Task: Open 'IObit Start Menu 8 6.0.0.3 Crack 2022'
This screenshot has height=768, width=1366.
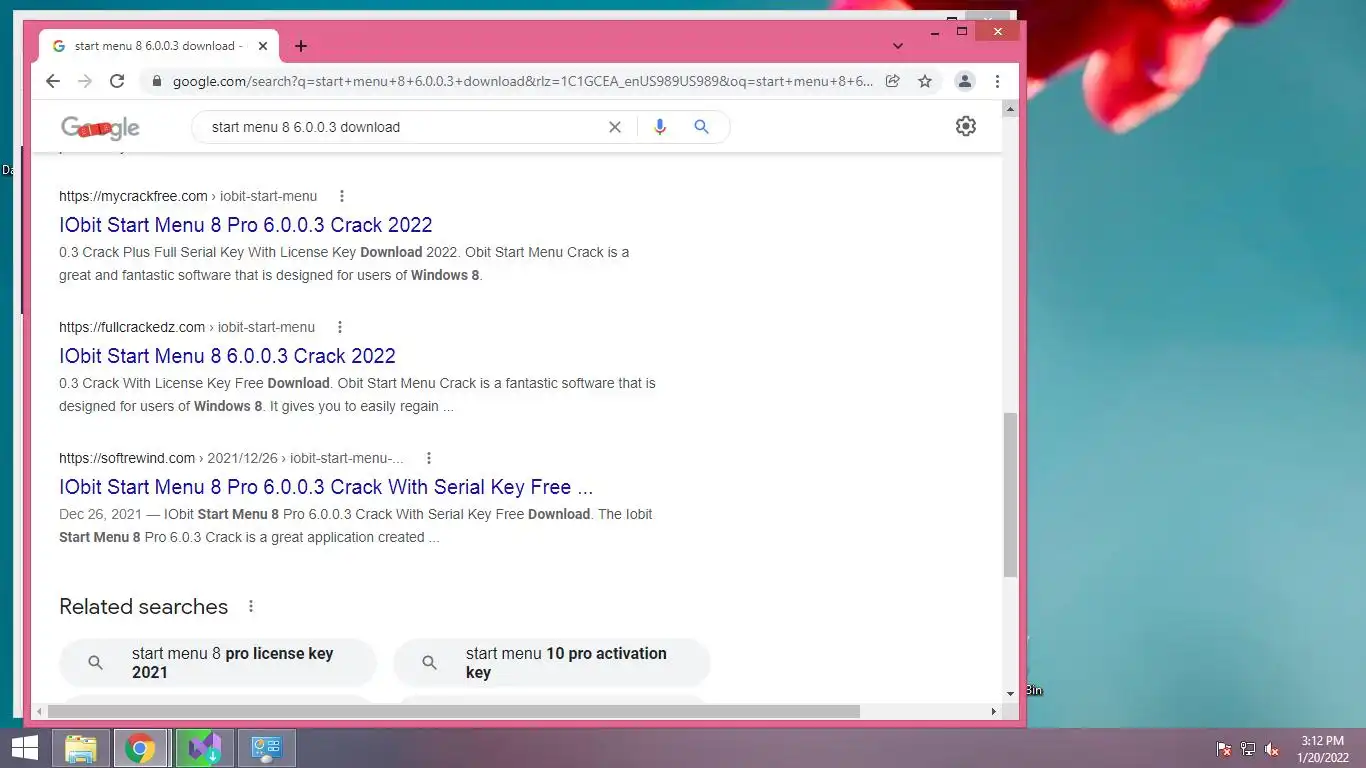Action: (x=227, y=356)
